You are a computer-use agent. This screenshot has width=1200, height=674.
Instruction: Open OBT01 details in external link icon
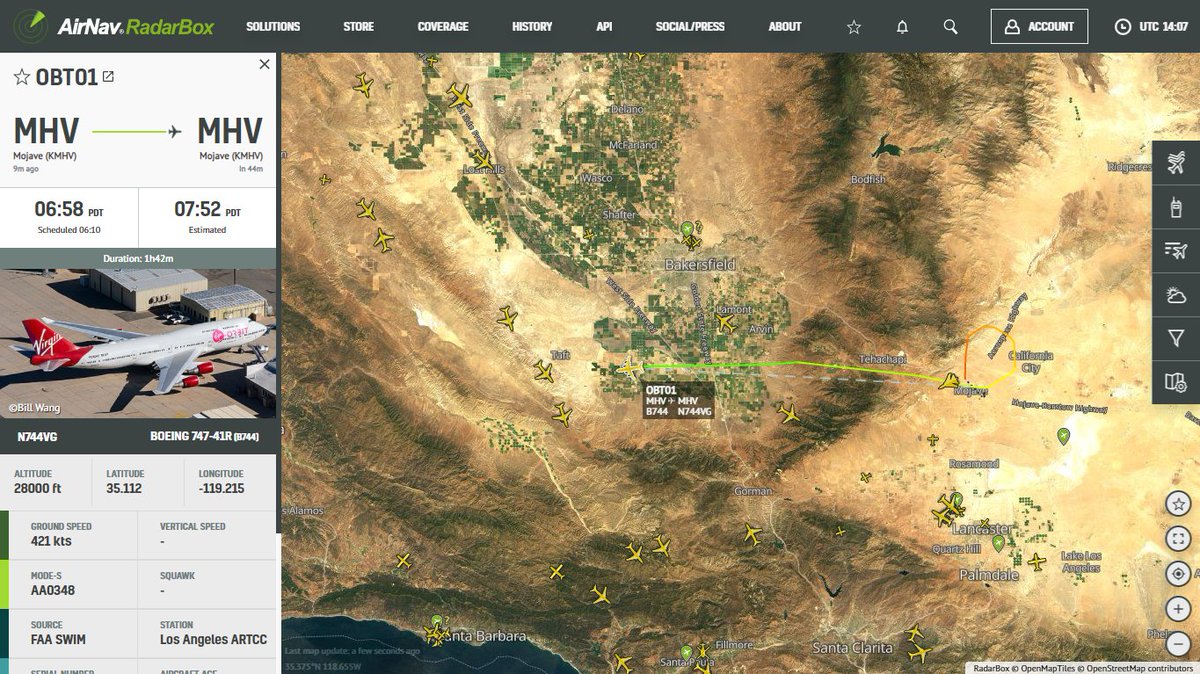click(108, 76)
